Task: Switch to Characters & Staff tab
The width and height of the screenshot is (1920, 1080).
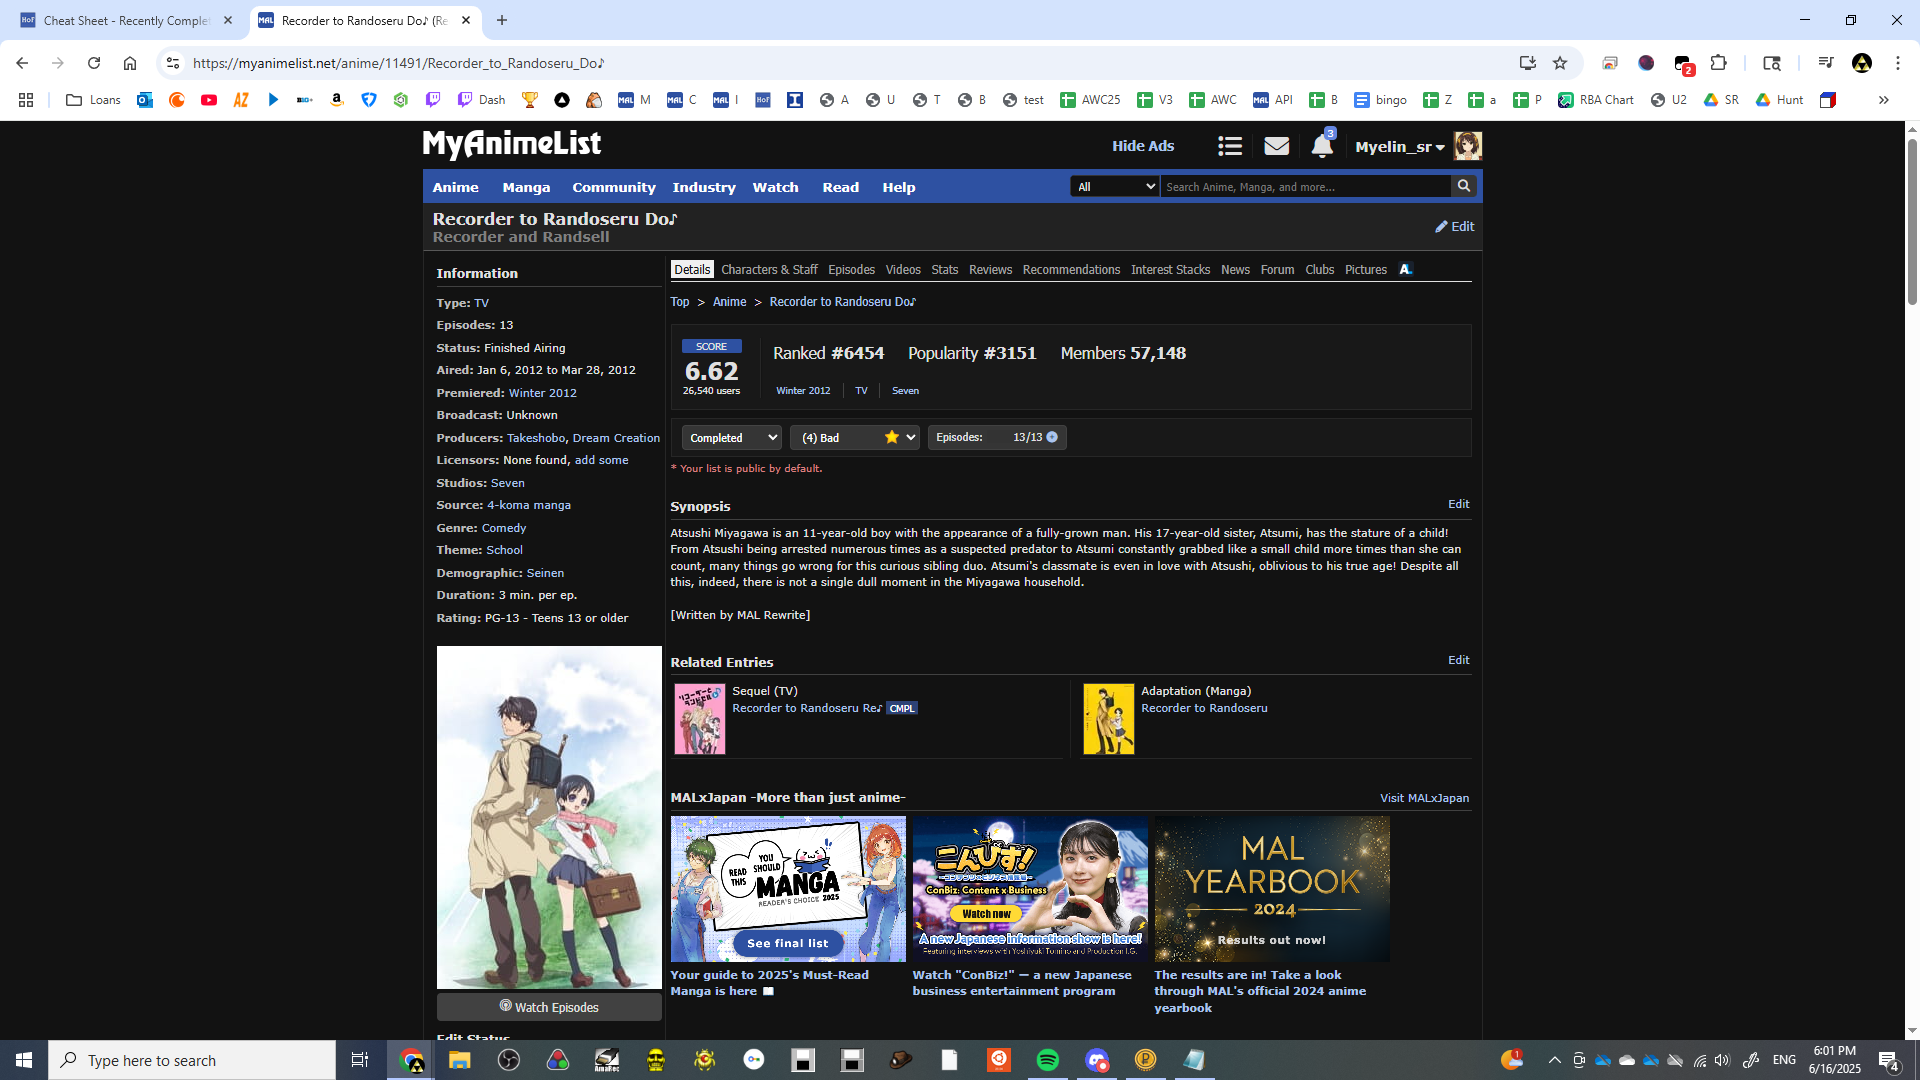Action: 768,270
